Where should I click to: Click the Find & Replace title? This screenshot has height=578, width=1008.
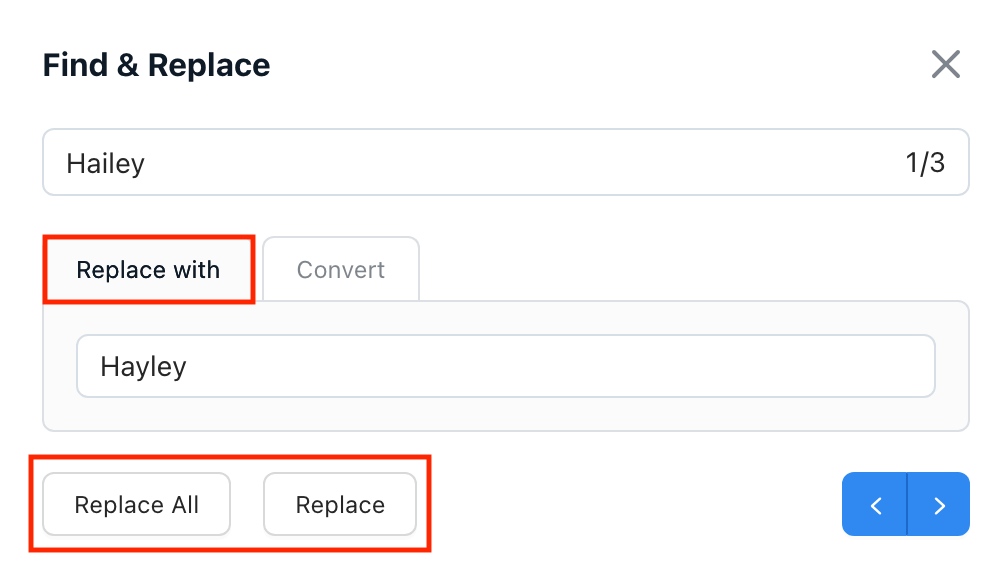(156, 66)
